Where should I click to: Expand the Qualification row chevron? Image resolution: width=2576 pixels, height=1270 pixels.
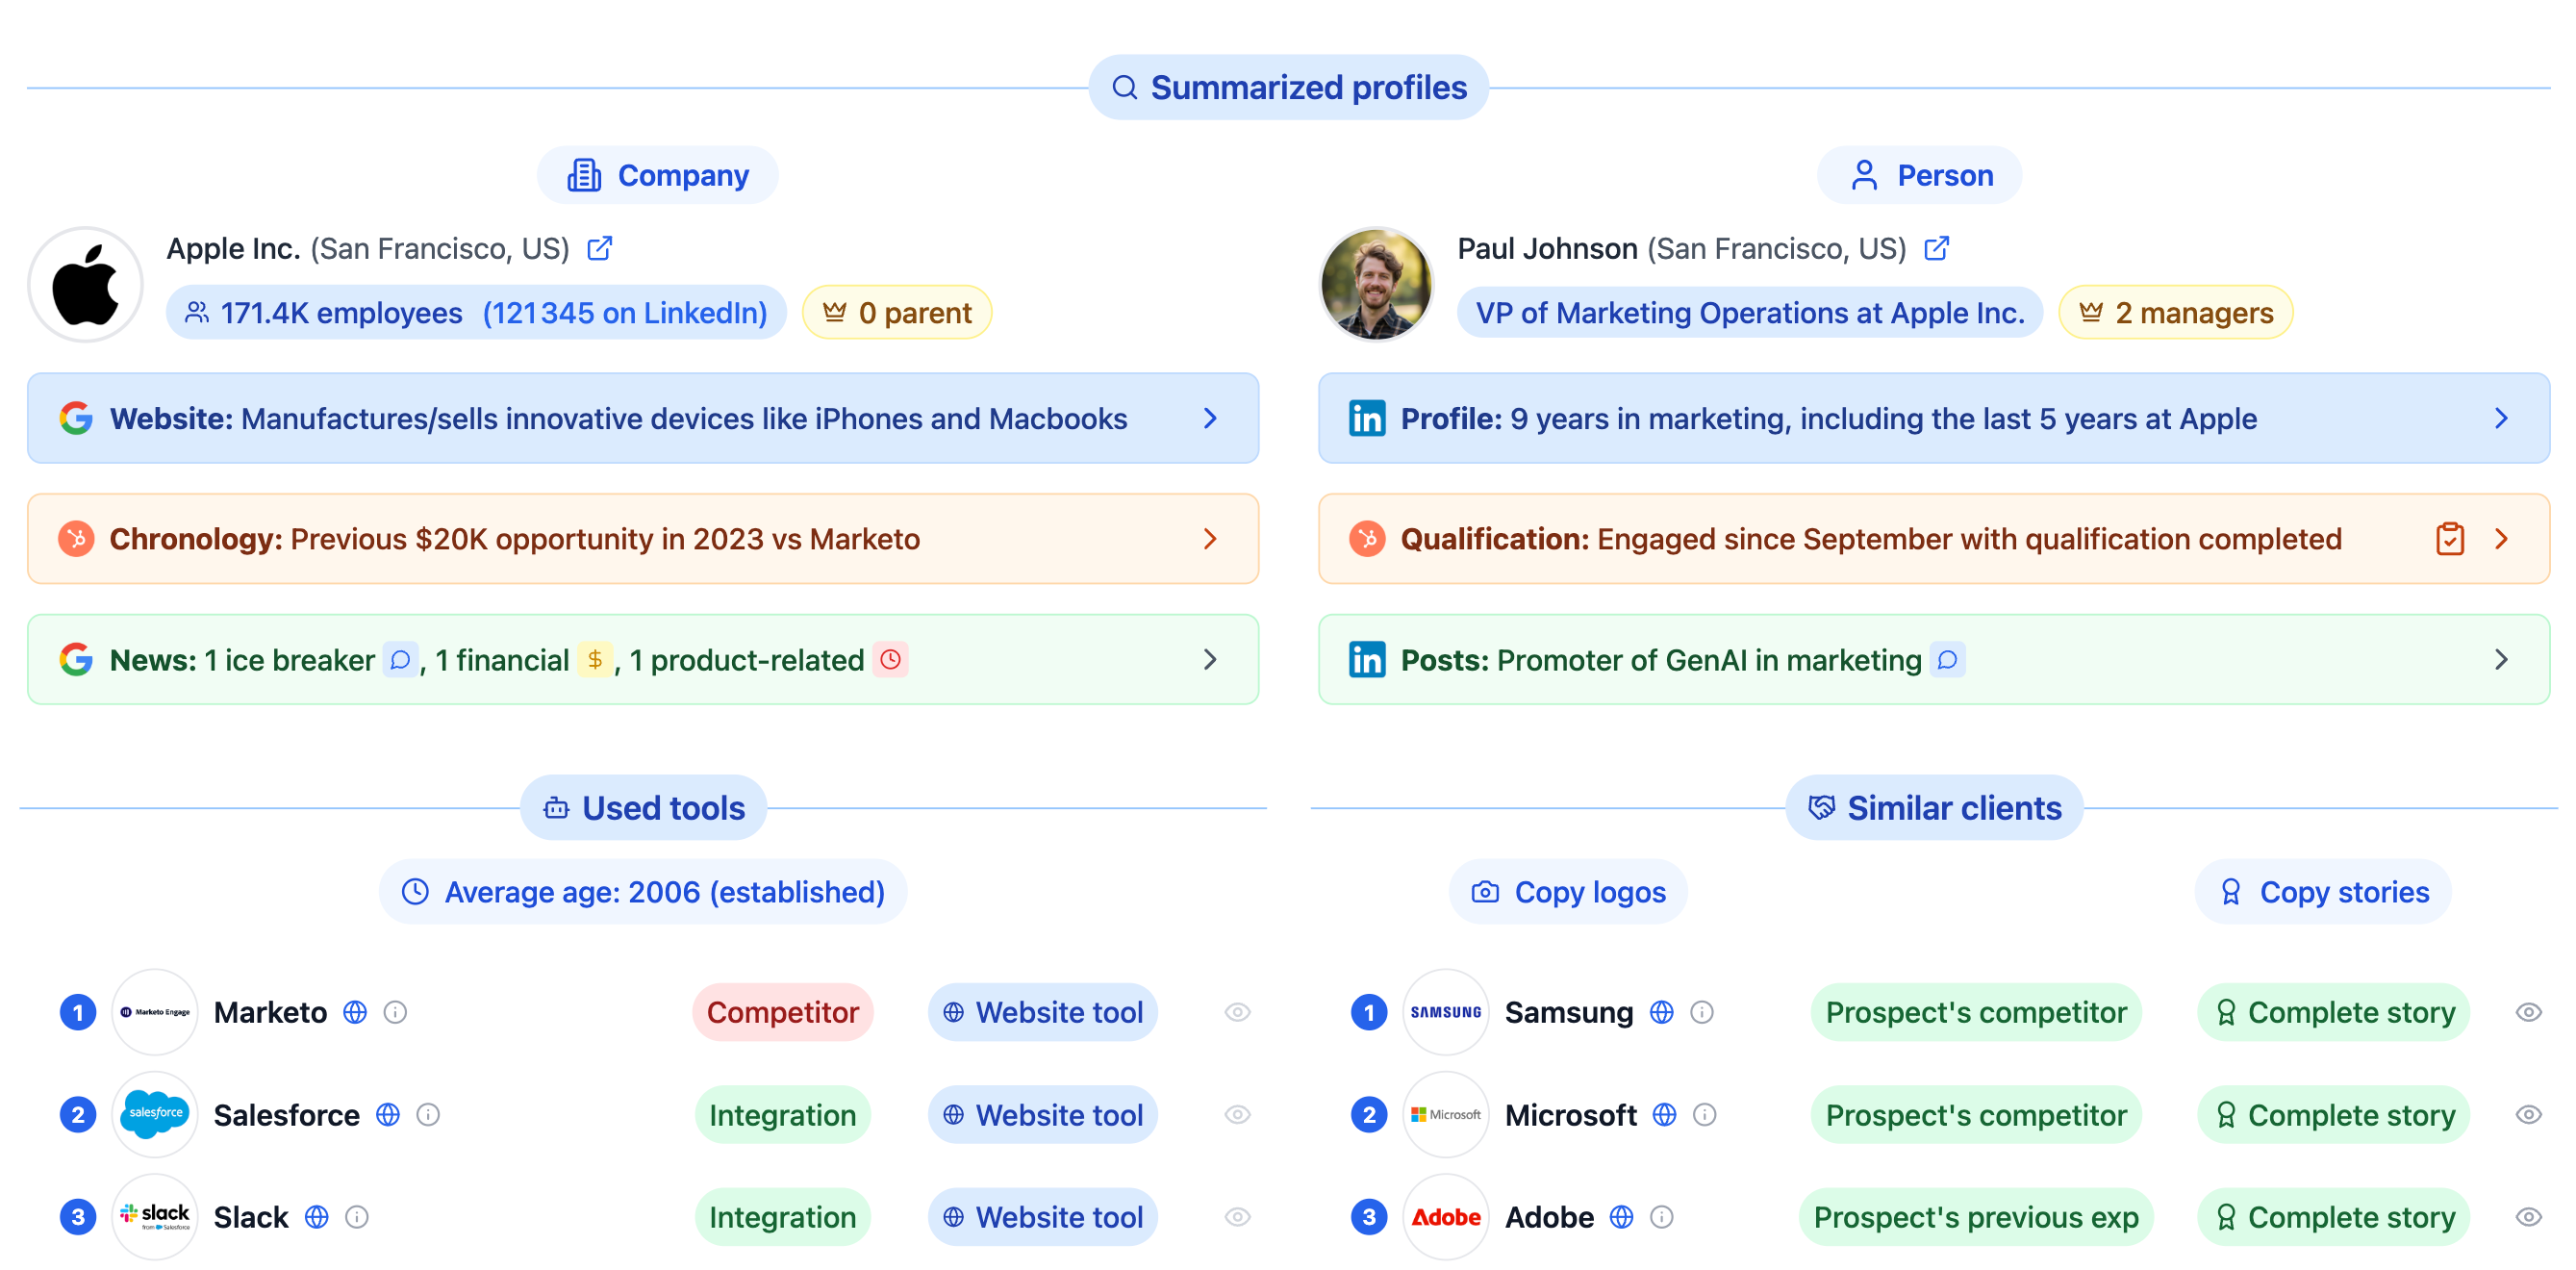tap(2501, 539)
